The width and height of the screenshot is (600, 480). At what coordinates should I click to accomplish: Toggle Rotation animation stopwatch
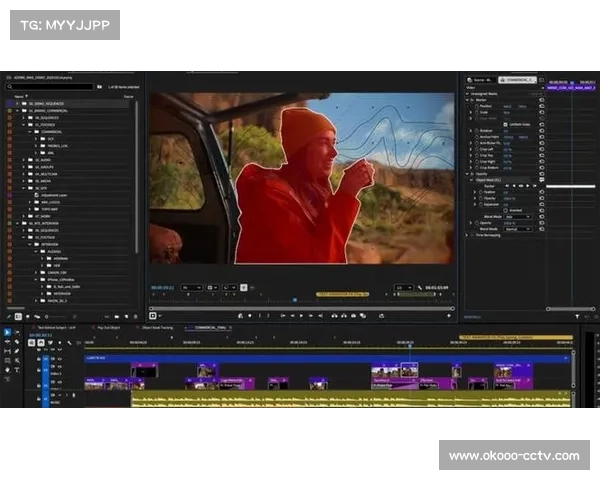tap(477, 131)
